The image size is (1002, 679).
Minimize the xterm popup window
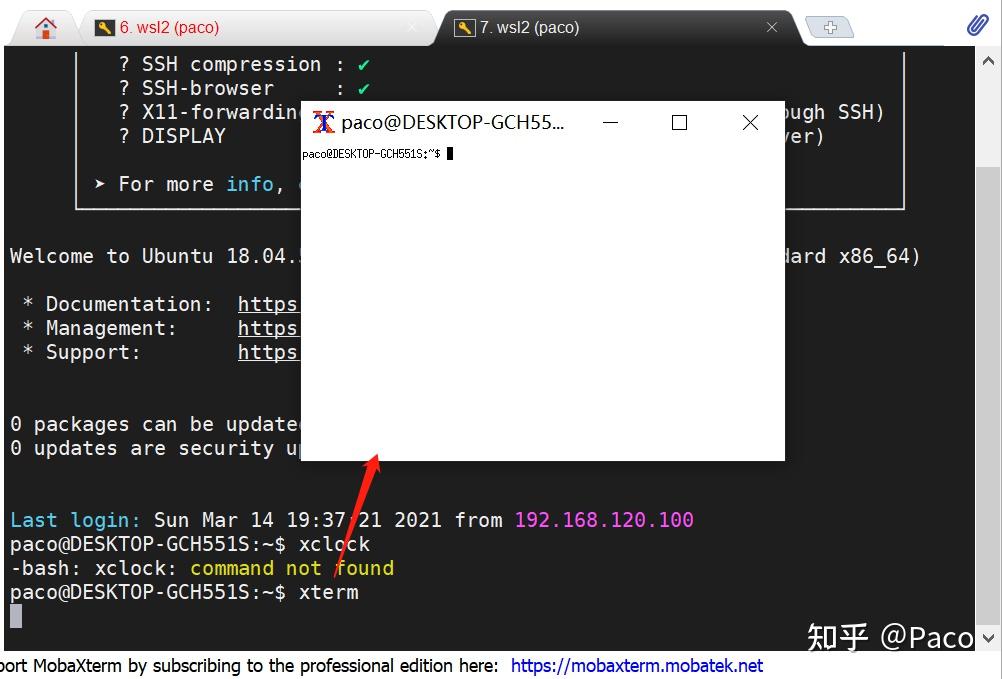[x=610, y=123]
